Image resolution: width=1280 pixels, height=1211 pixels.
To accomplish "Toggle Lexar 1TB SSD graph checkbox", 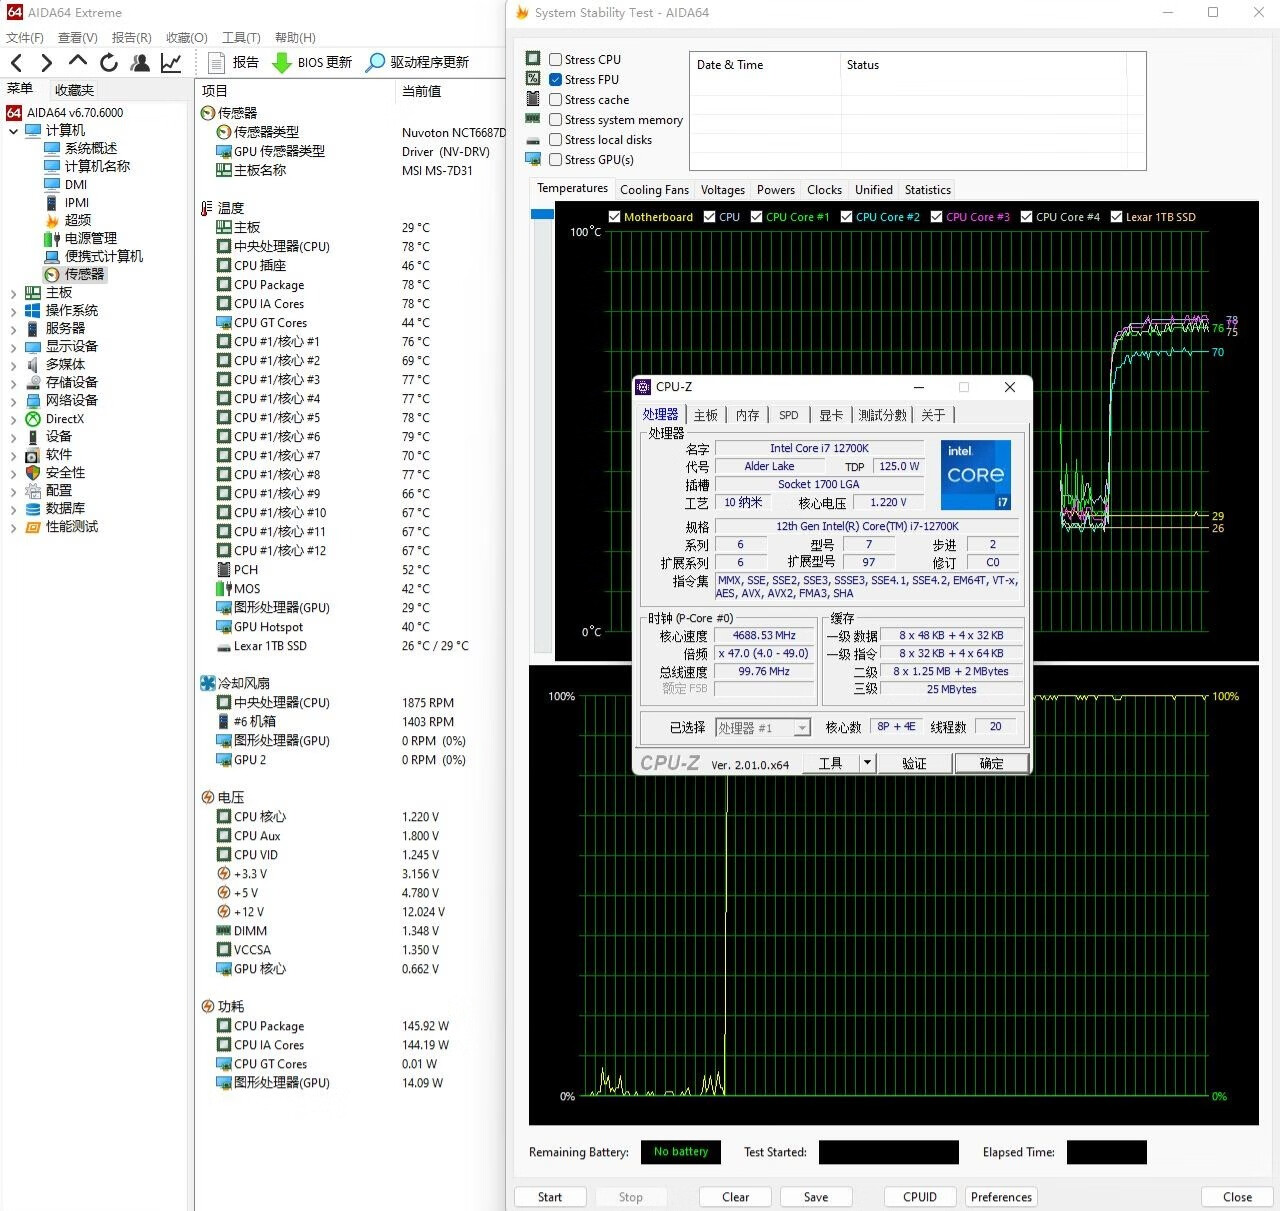I will click(x=1116, y=216).
